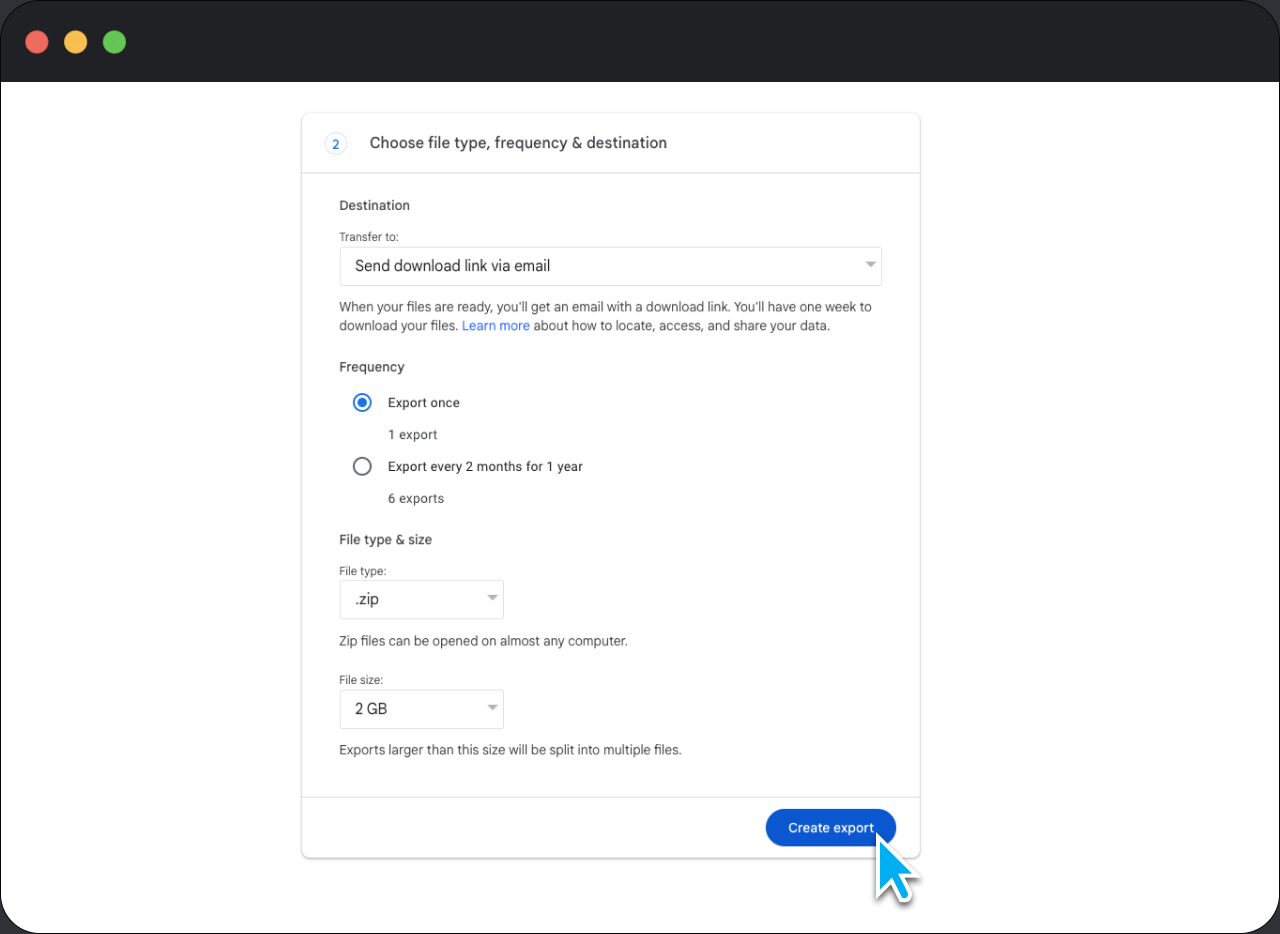Click the 1 export label text
The width and height of the screenshot is (1280, 934).
tap(412, 434)
